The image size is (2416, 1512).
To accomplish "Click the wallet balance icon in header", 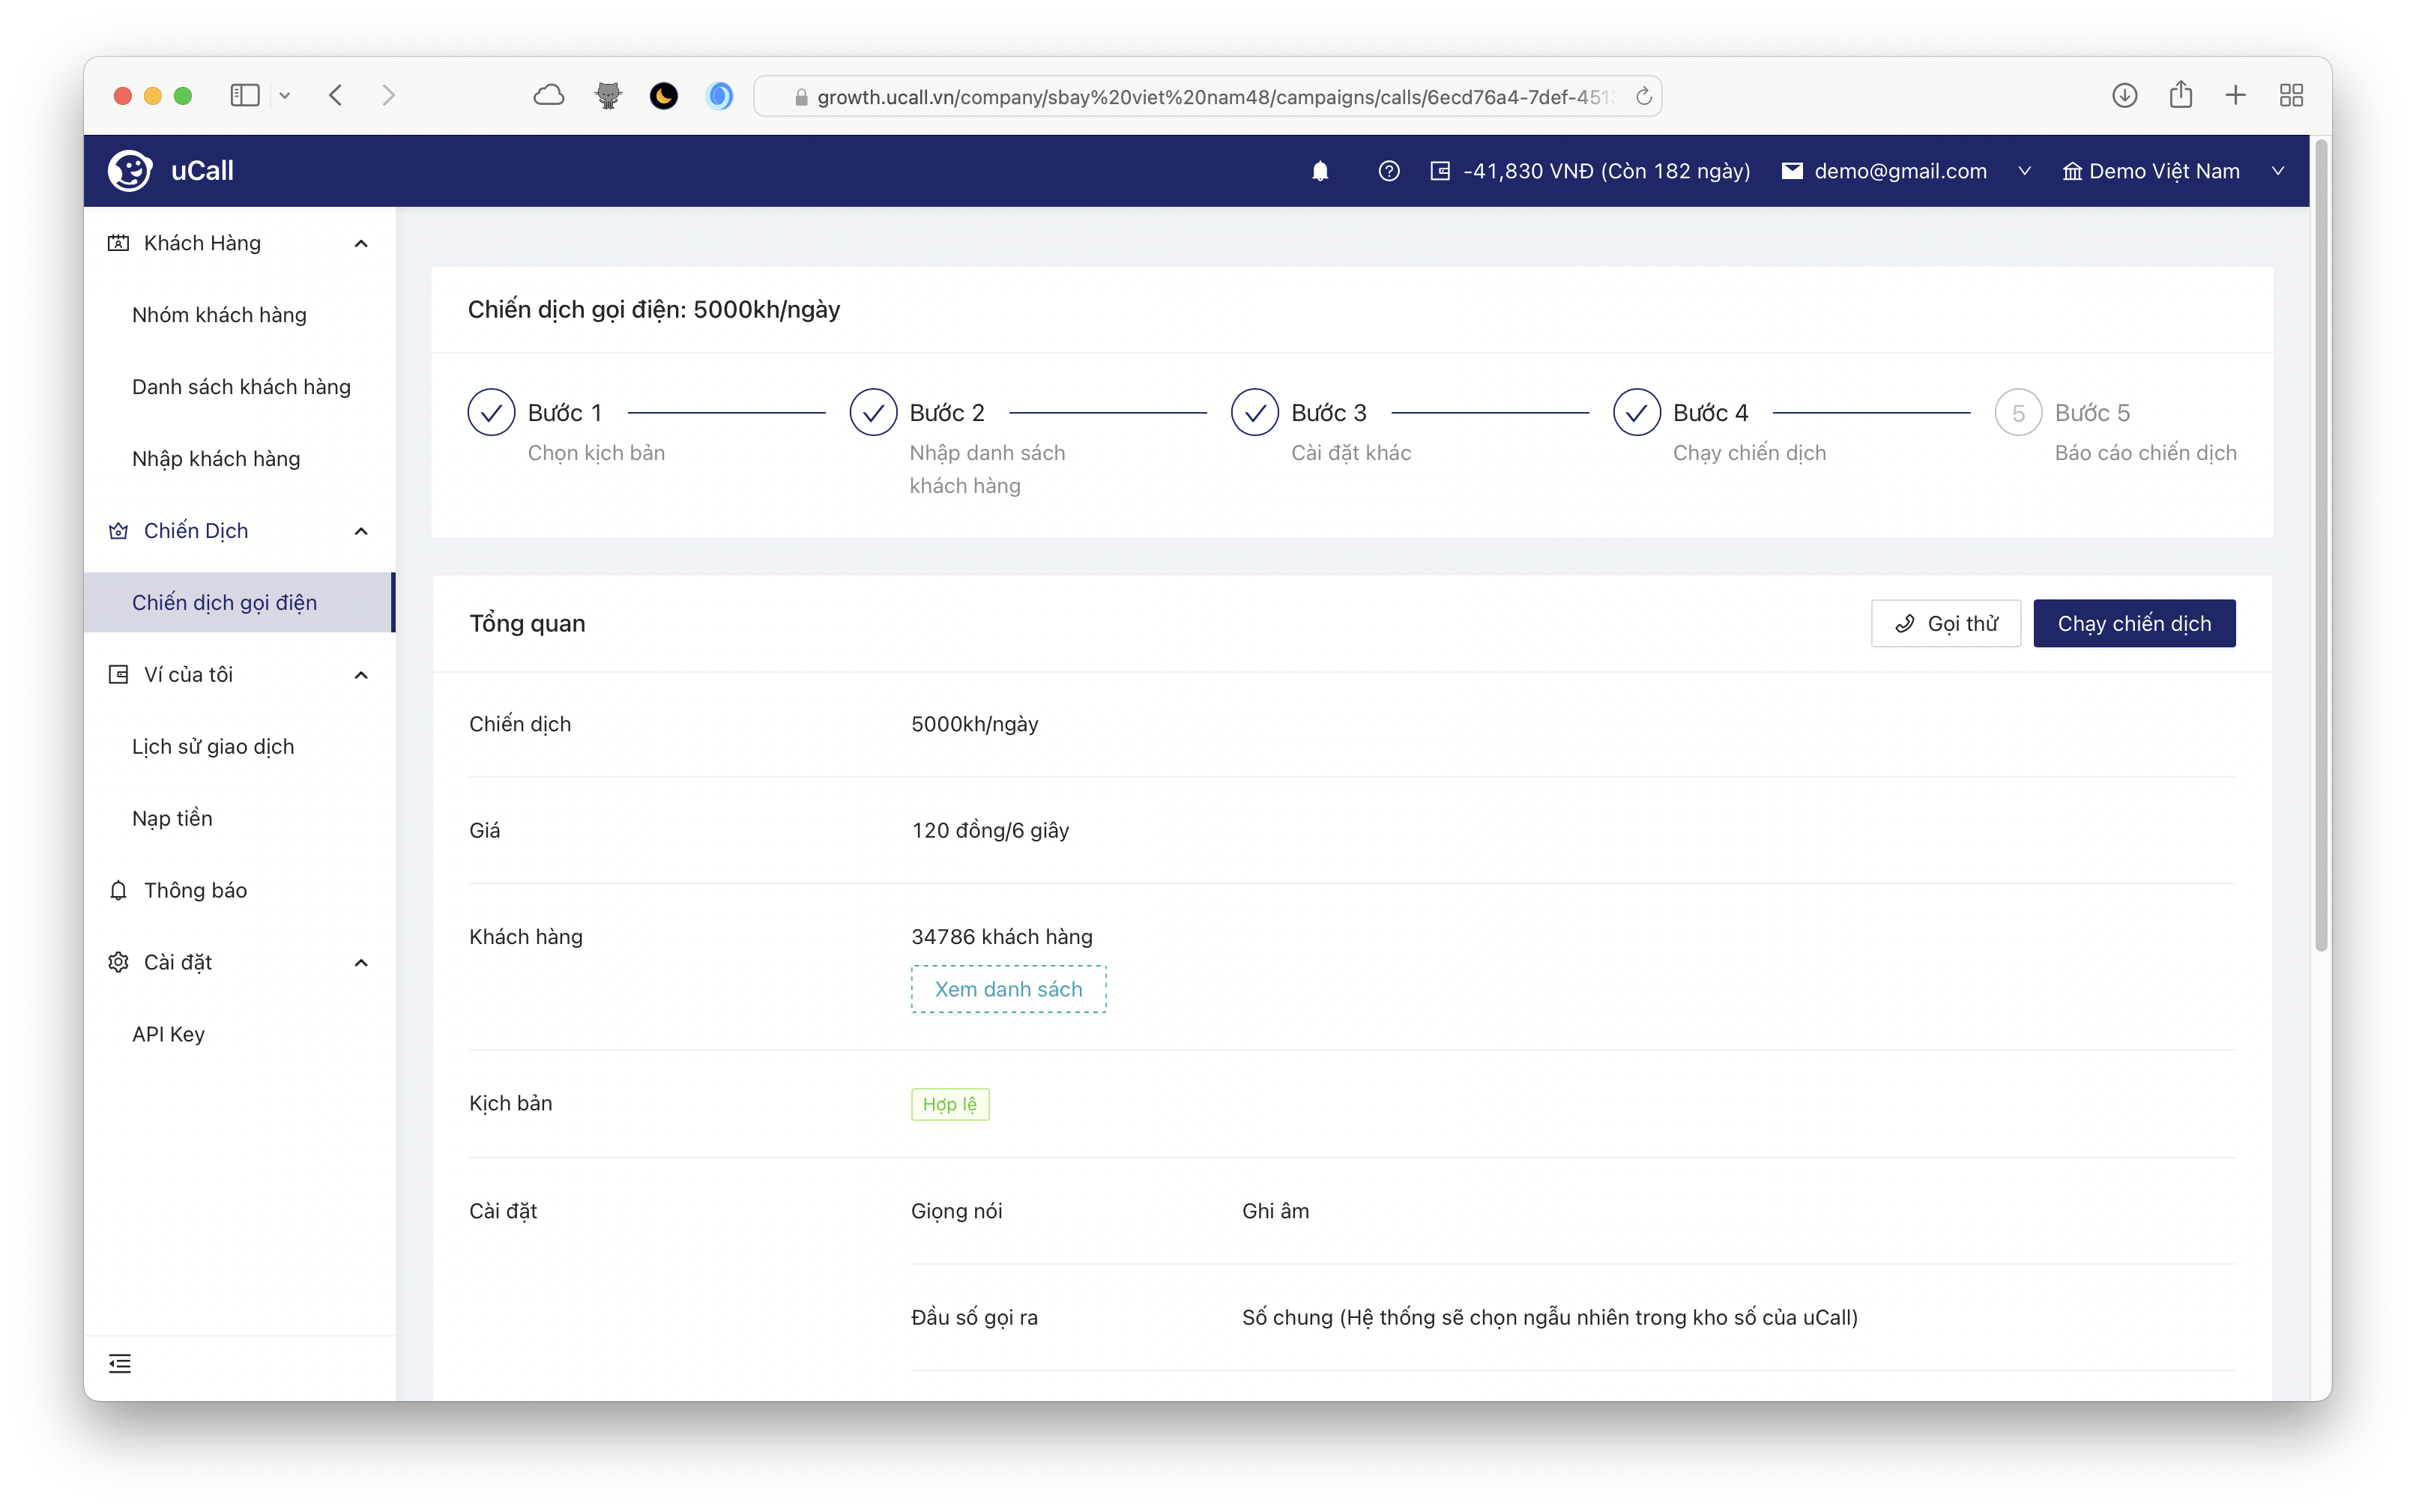I will click(1440, 171).
